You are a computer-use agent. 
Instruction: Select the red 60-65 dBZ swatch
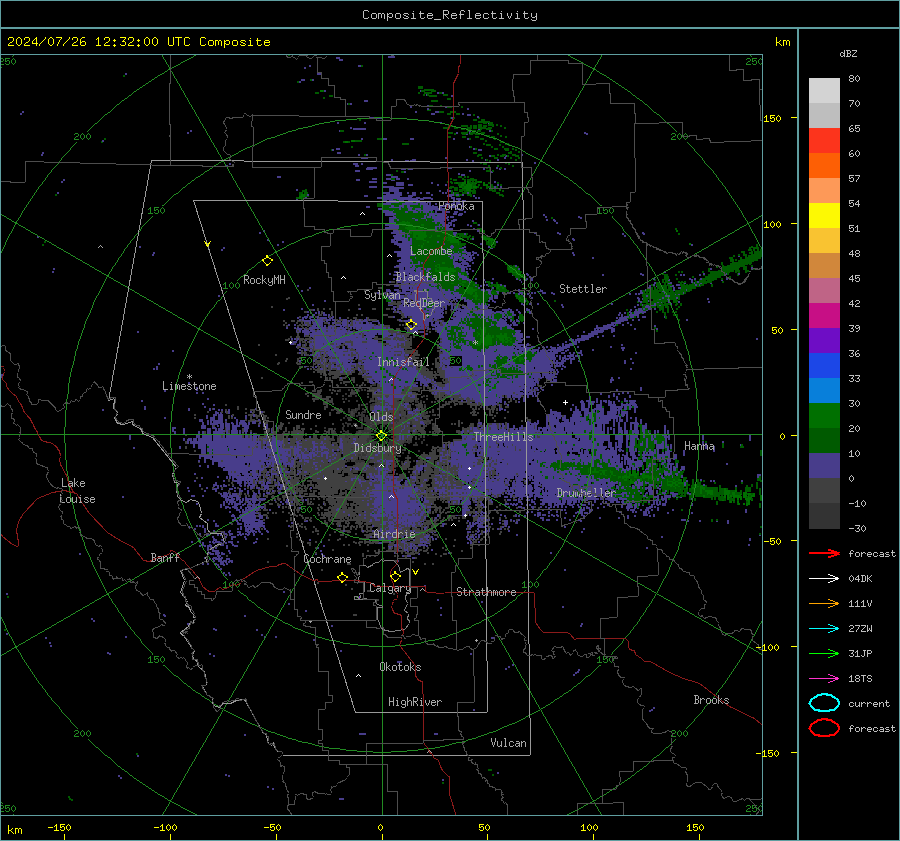pos(824,141)
